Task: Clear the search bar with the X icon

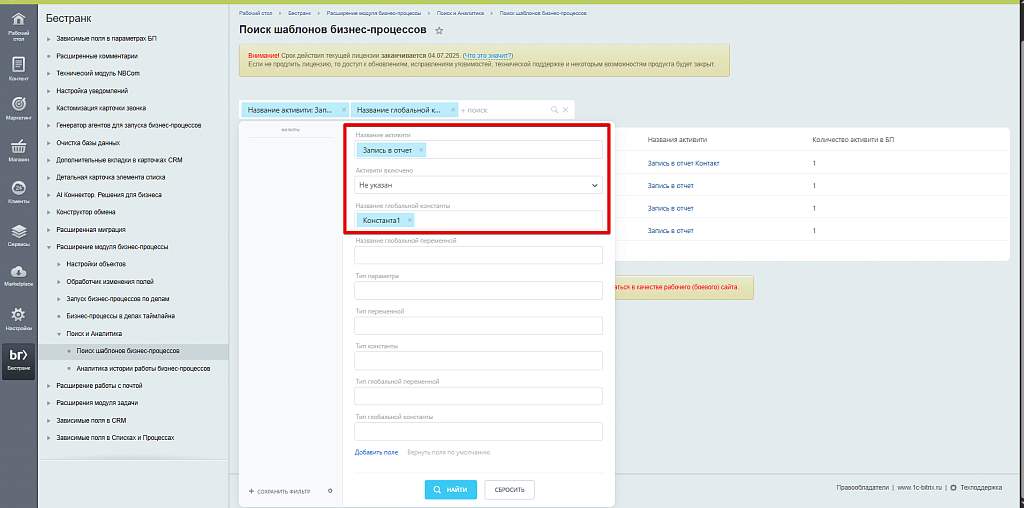Action: [x=565, y=109]
